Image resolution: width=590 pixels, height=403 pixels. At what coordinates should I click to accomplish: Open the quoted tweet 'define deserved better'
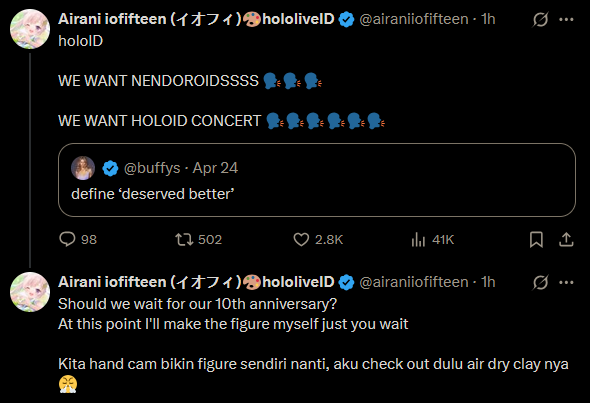(x=317, y=180)
